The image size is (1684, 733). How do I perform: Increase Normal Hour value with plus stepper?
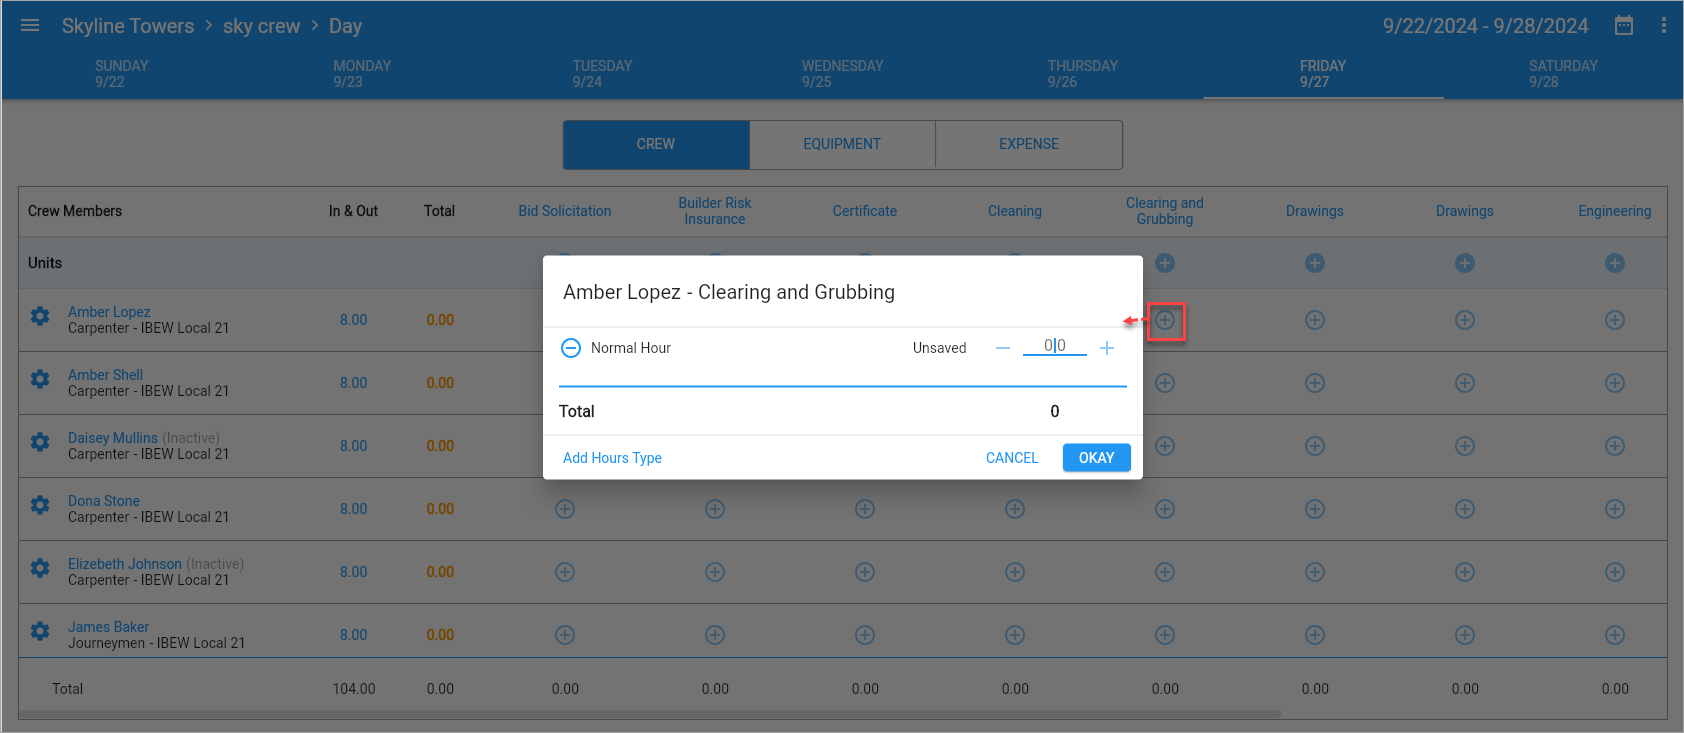(x=1107, y=348)
